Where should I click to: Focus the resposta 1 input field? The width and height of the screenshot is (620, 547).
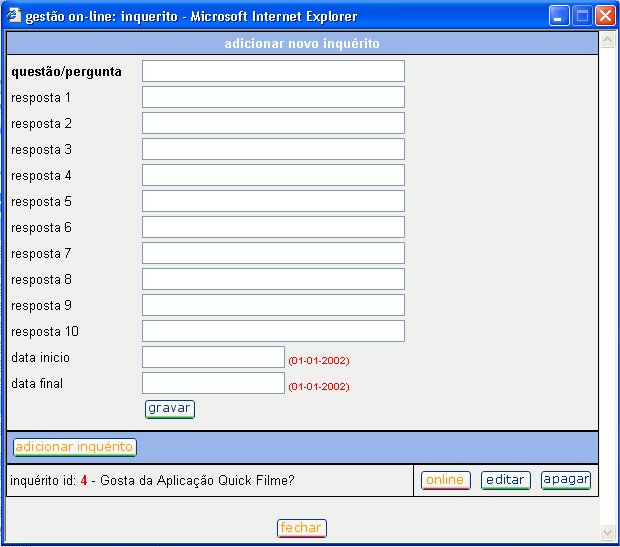pyautogui.click(x=273, y=97)
